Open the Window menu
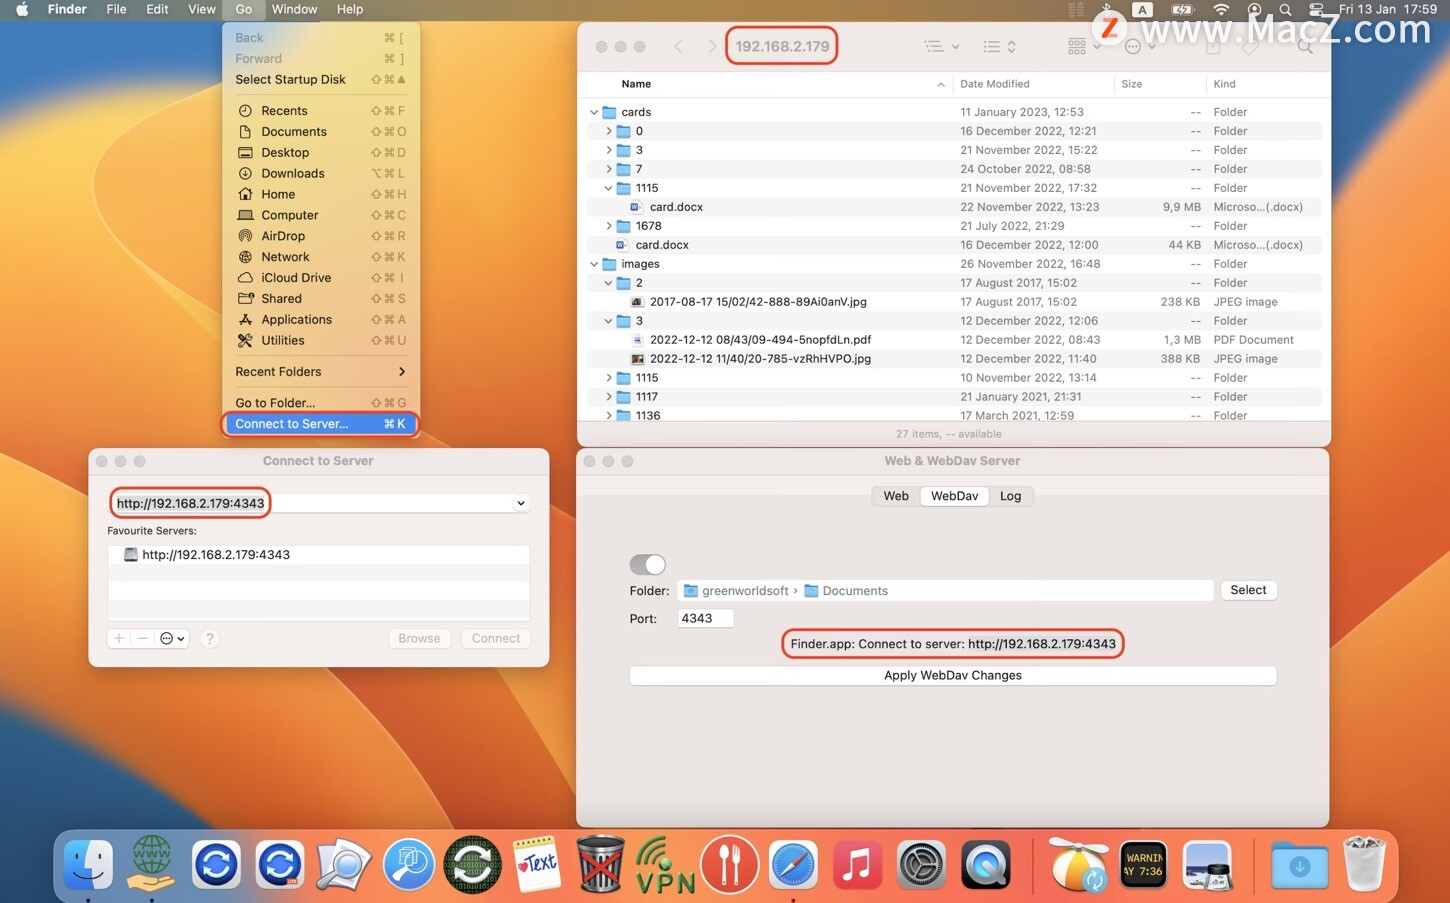1450x903 pixels. click(294, 9)
